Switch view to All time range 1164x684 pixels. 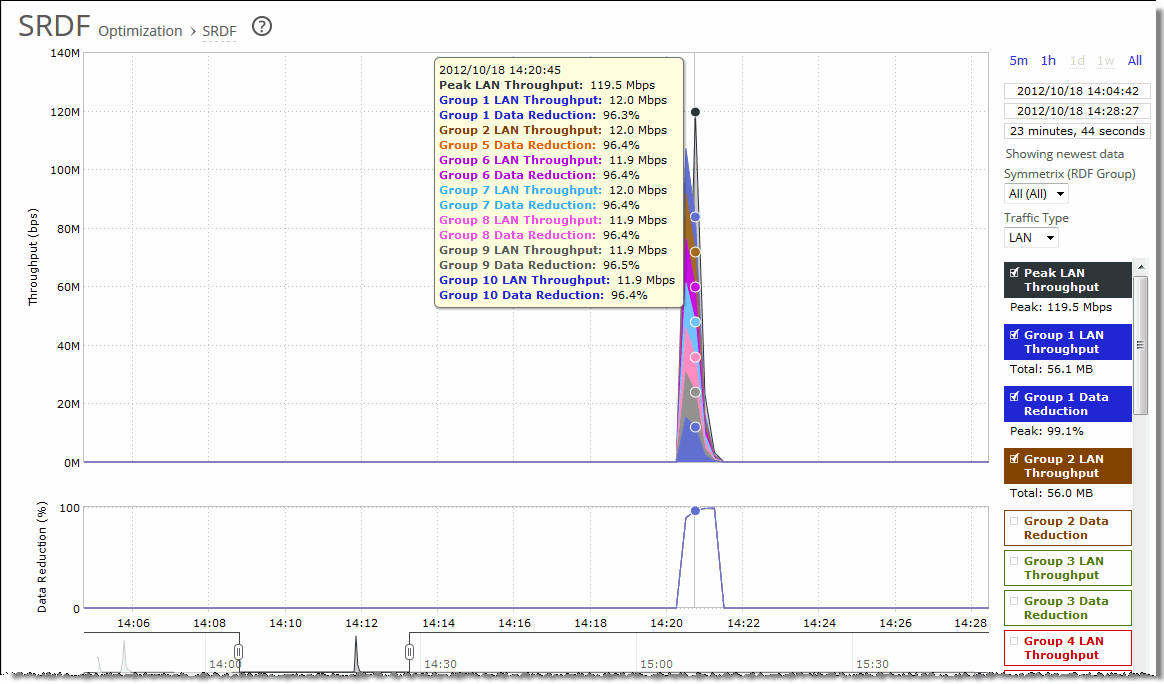click(1134, 60)
